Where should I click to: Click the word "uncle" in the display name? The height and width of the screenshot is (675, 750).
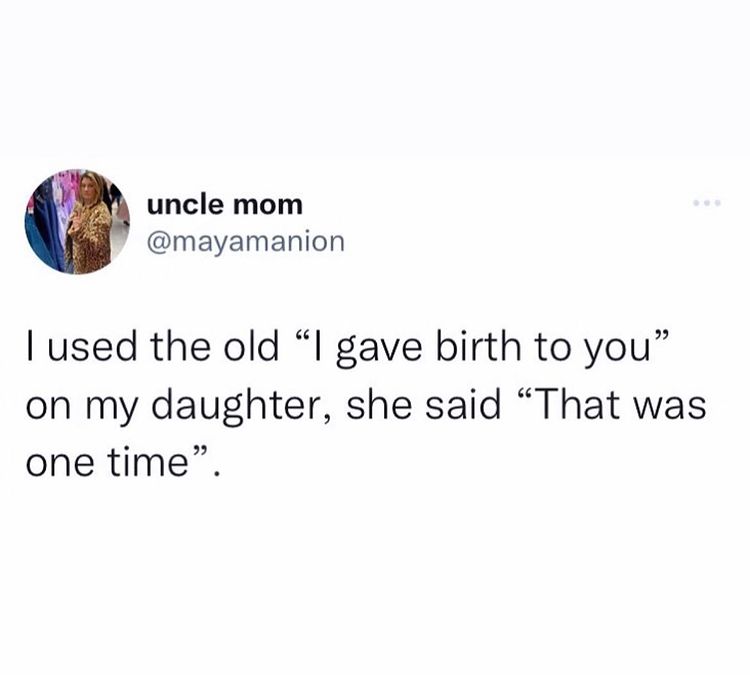click(x=185, y=205)
